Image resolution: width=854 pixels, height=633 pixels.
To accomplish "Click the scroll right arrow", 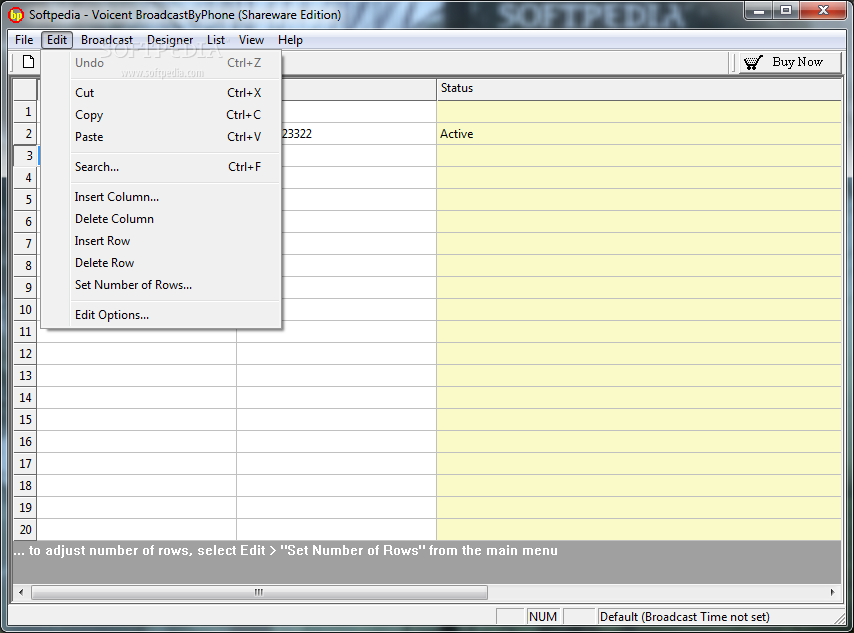I will [832, 592].
